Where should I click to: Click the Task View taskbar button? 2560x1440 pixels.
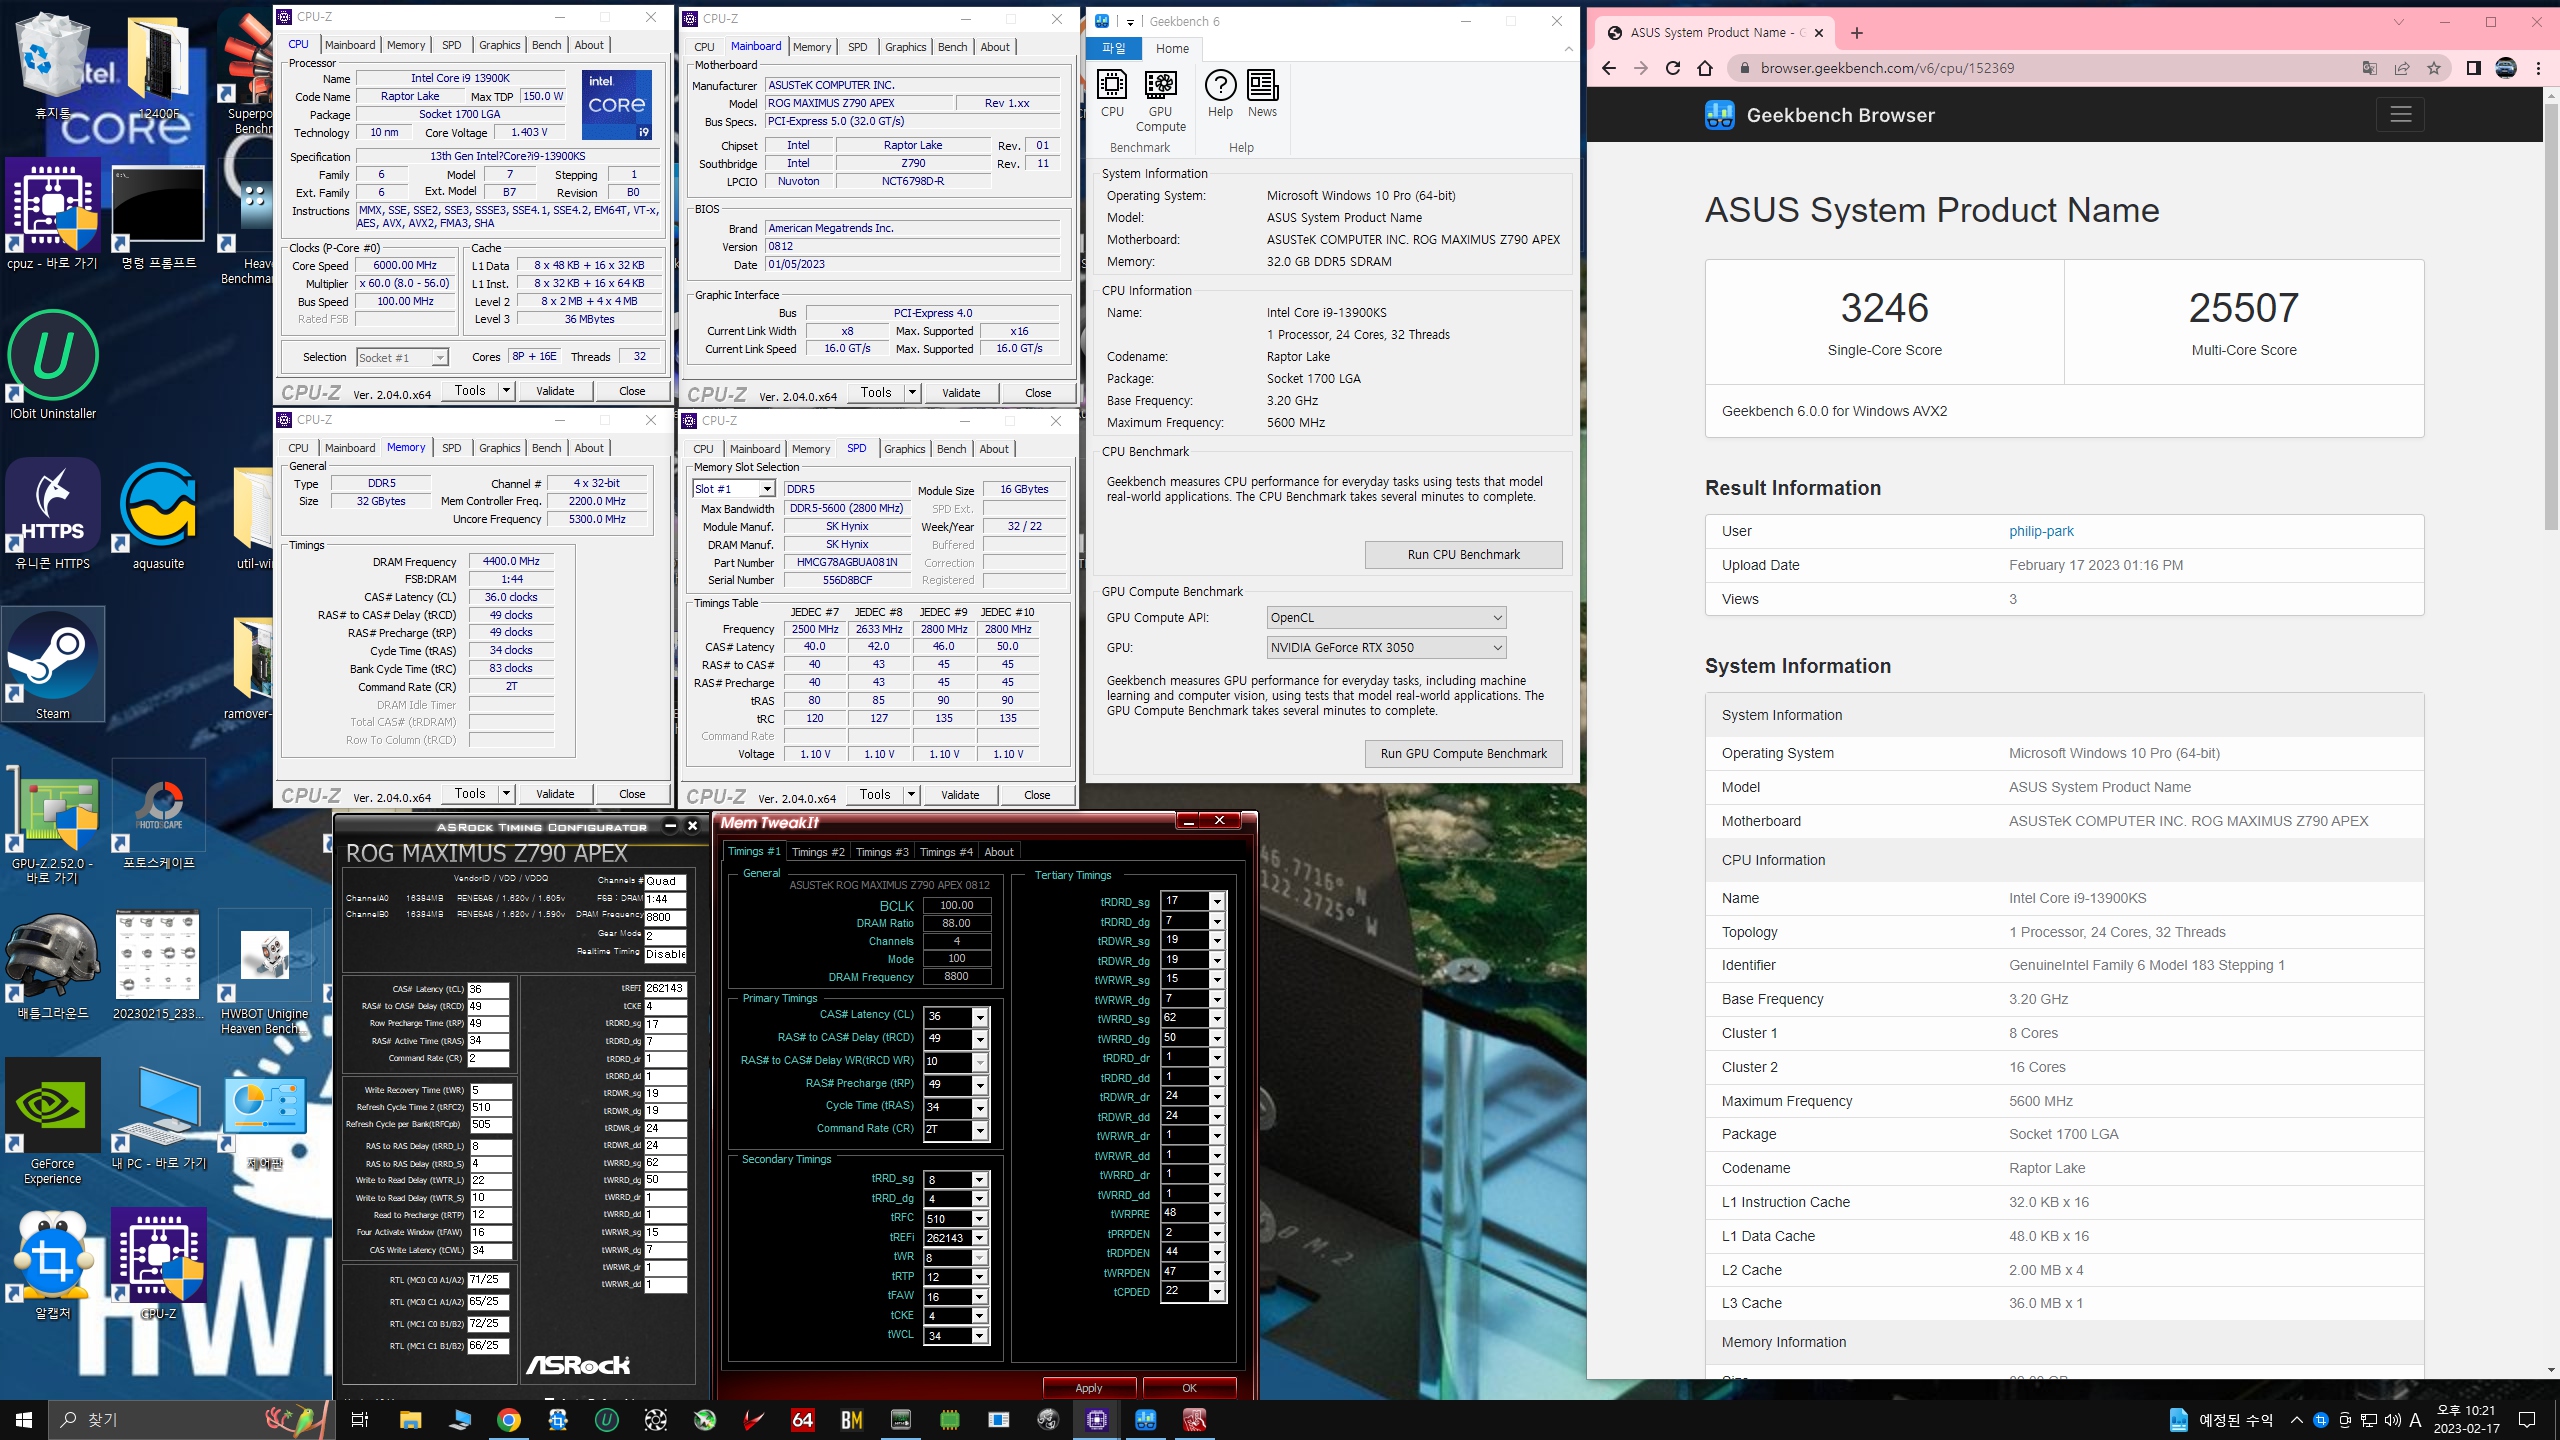360,1420
